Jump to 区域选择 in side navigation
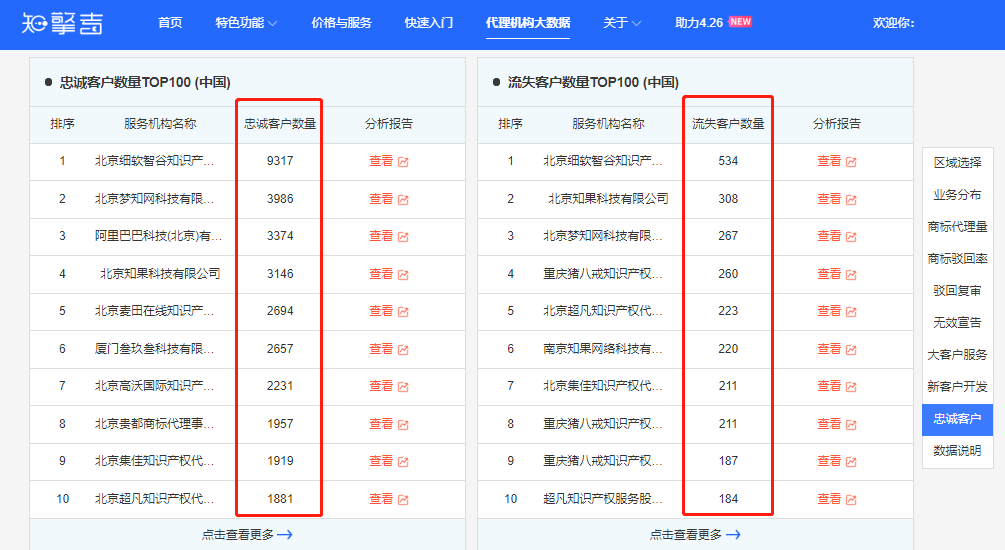Viewport: 1005px width, 550px height. point(958,163)
